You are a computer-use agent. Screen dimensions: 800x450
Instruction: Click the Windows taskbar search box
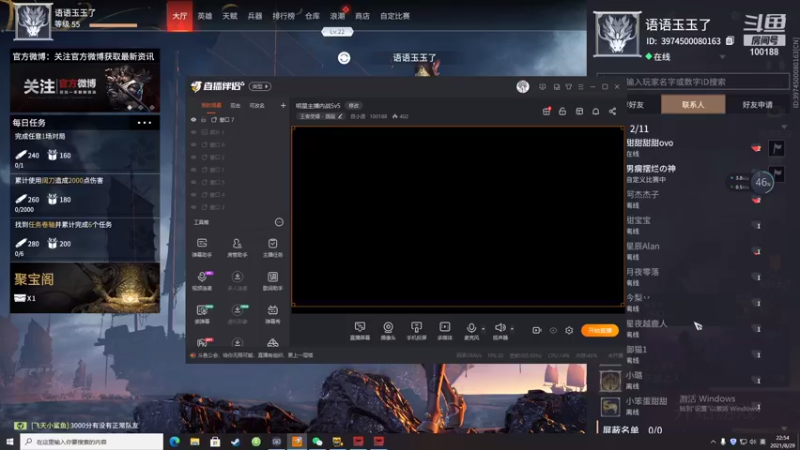(x=92, y=441)
